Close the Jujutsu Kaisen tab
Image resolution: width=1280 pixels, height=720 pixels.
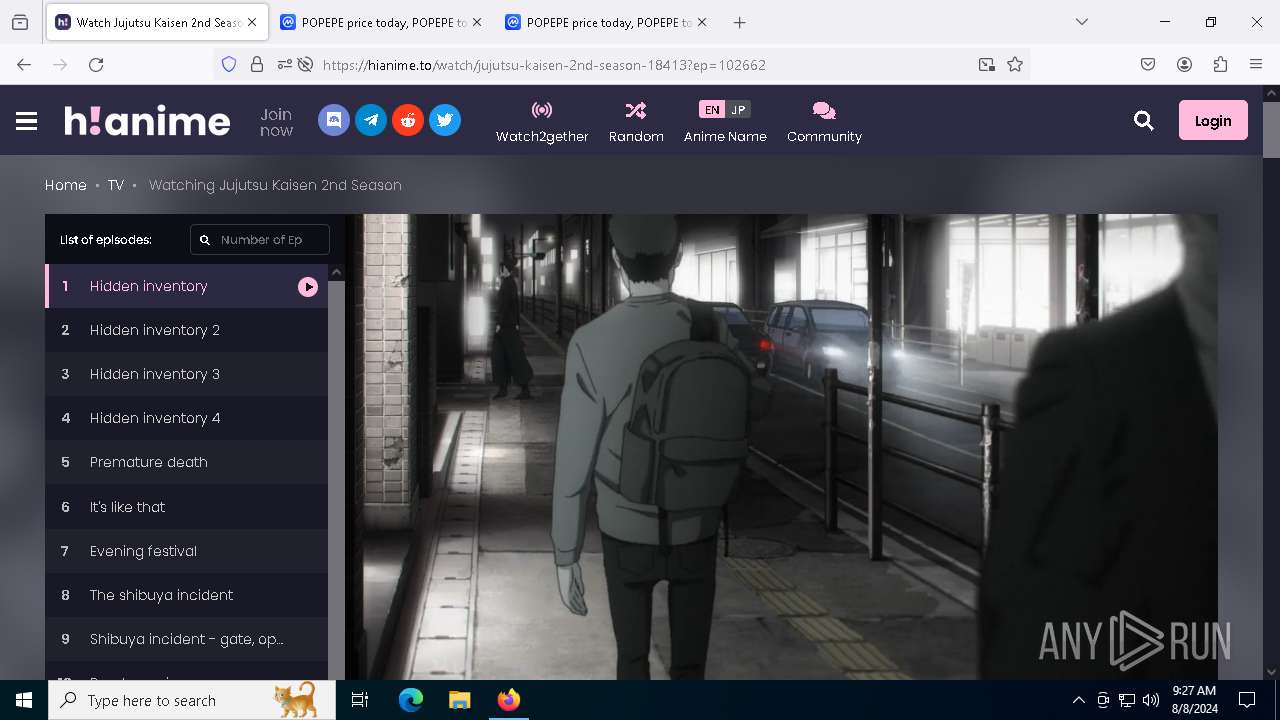coord(252,22)
